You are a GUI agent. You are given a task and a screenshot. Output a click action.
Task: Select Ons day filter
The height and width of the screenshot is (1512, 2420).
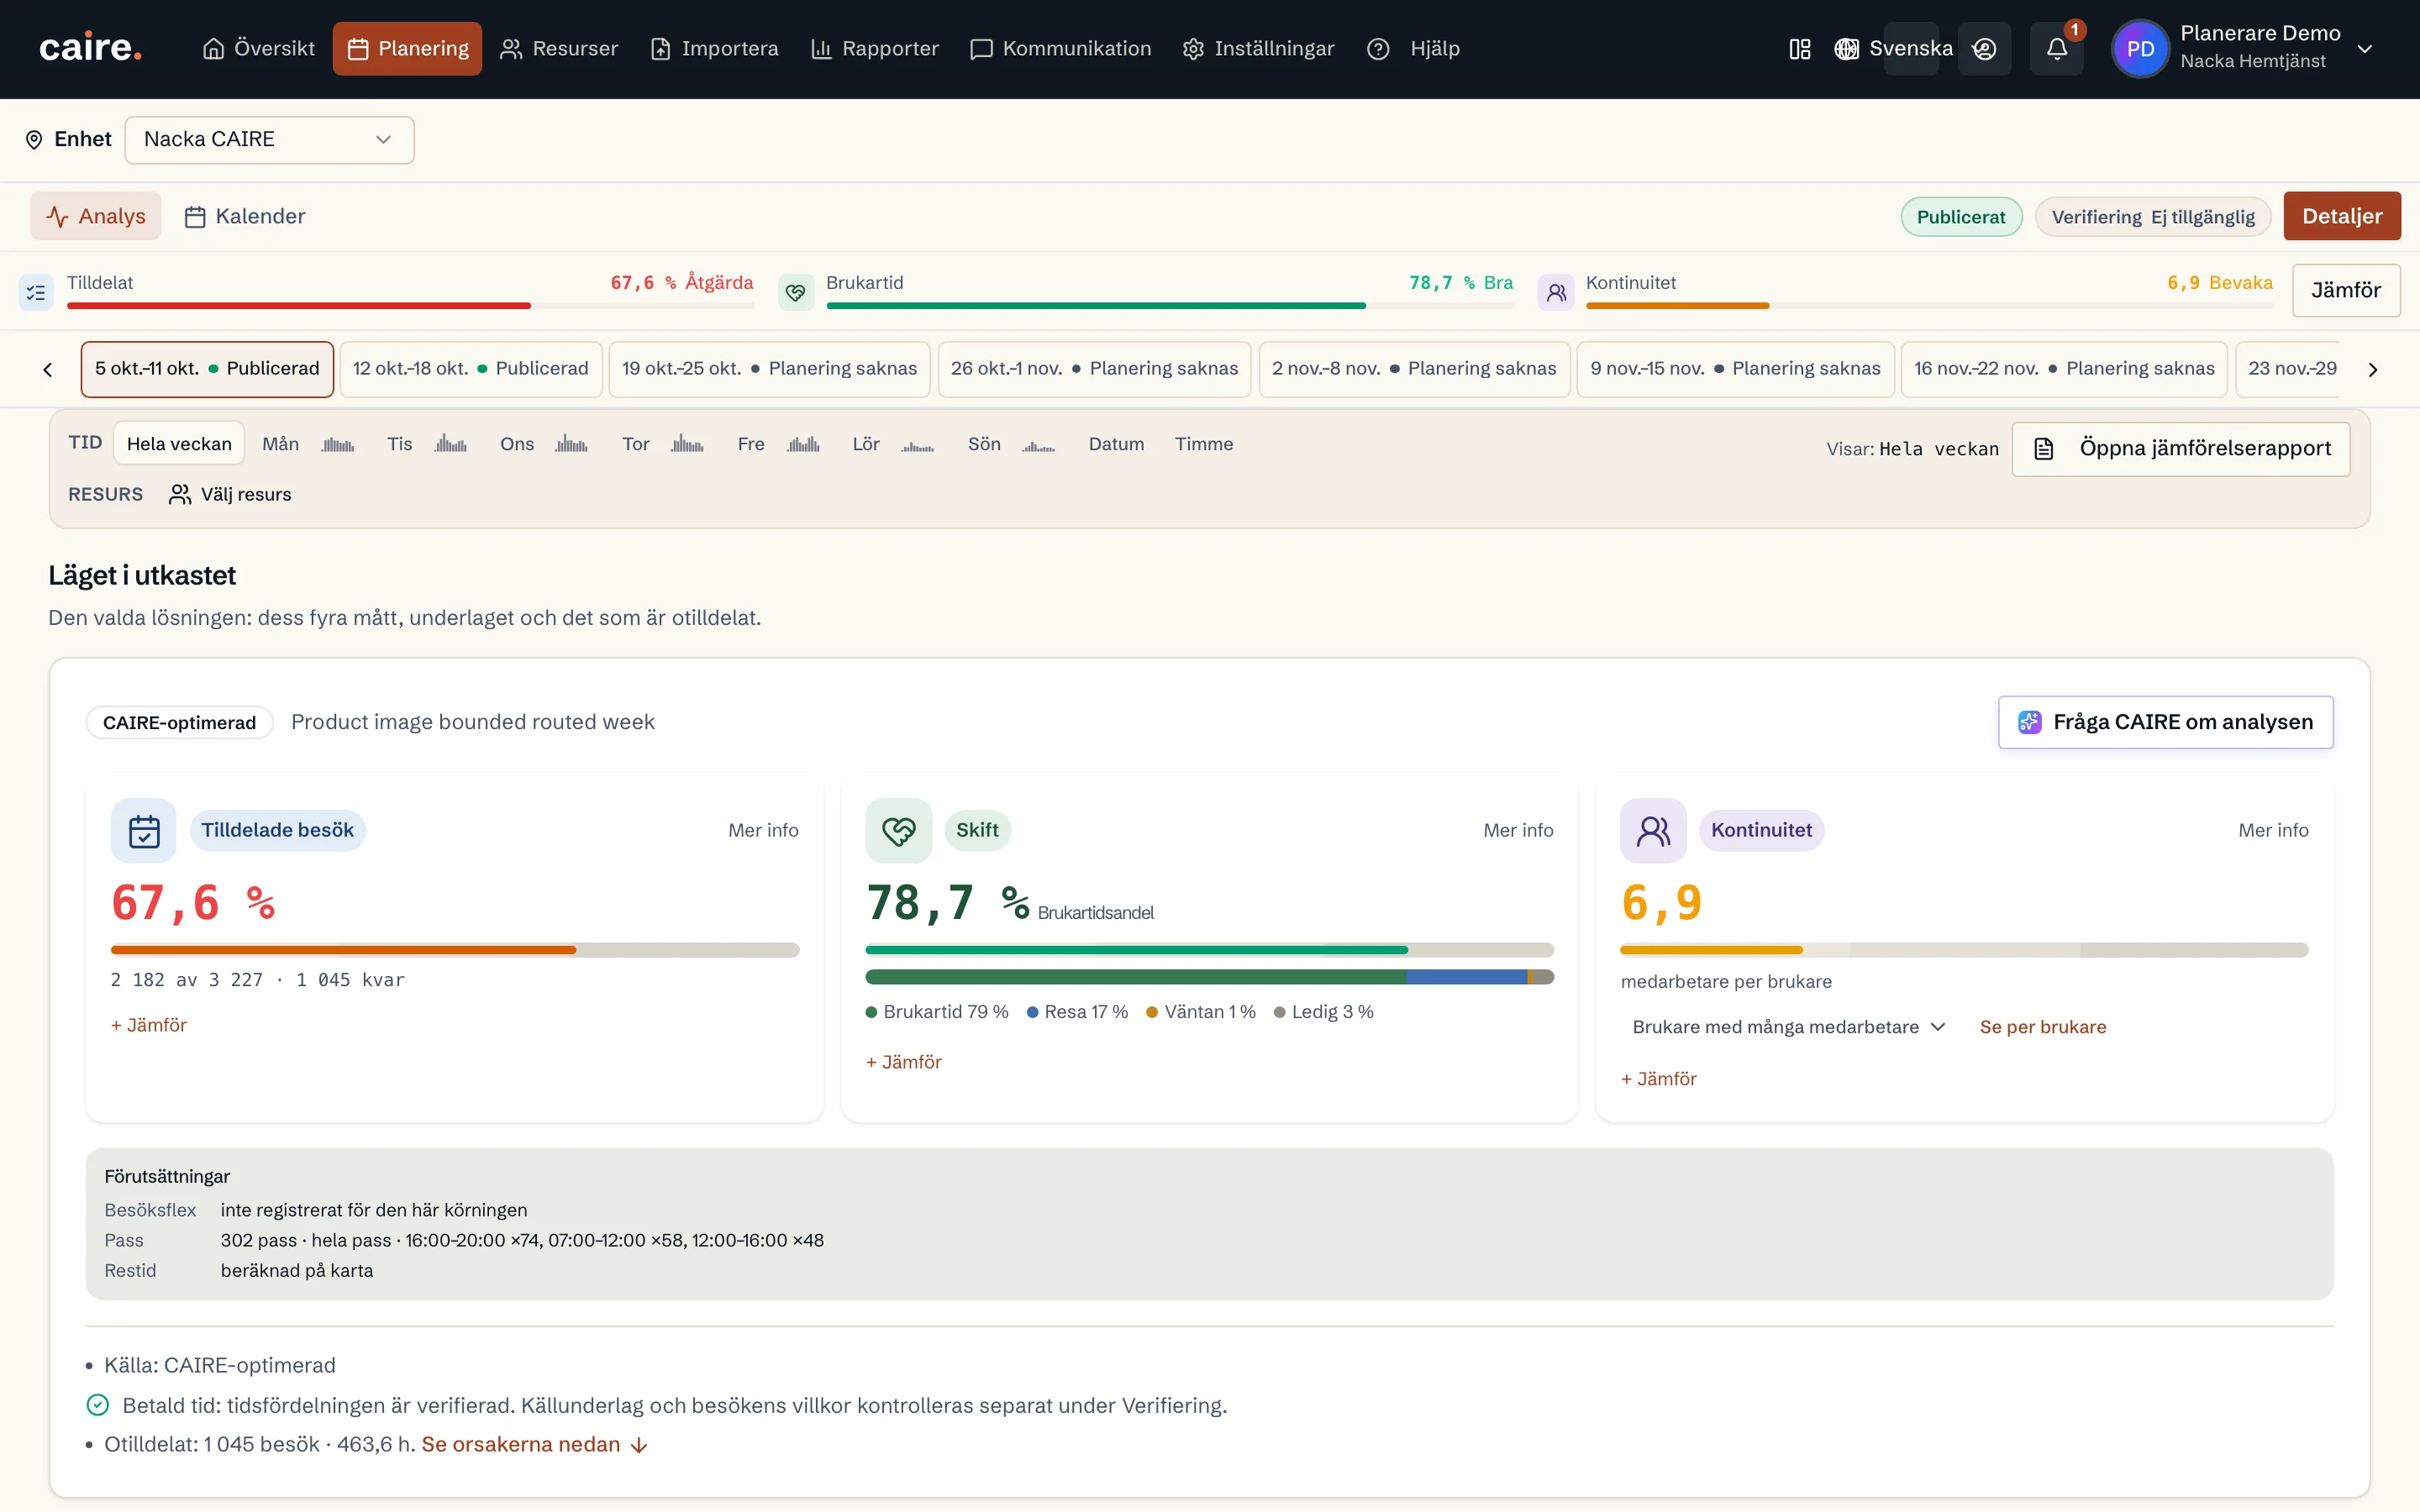tap(544, 444)
